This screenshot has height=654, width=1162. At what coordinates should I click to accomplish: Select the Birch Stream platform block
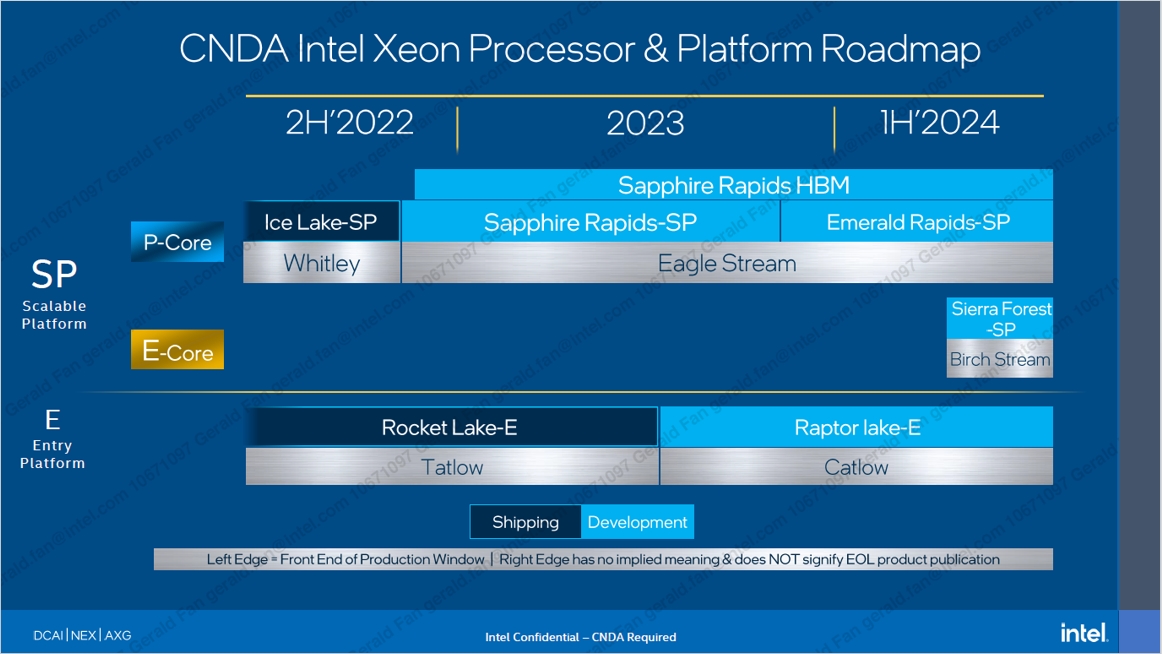click(x=1000, y=359)
